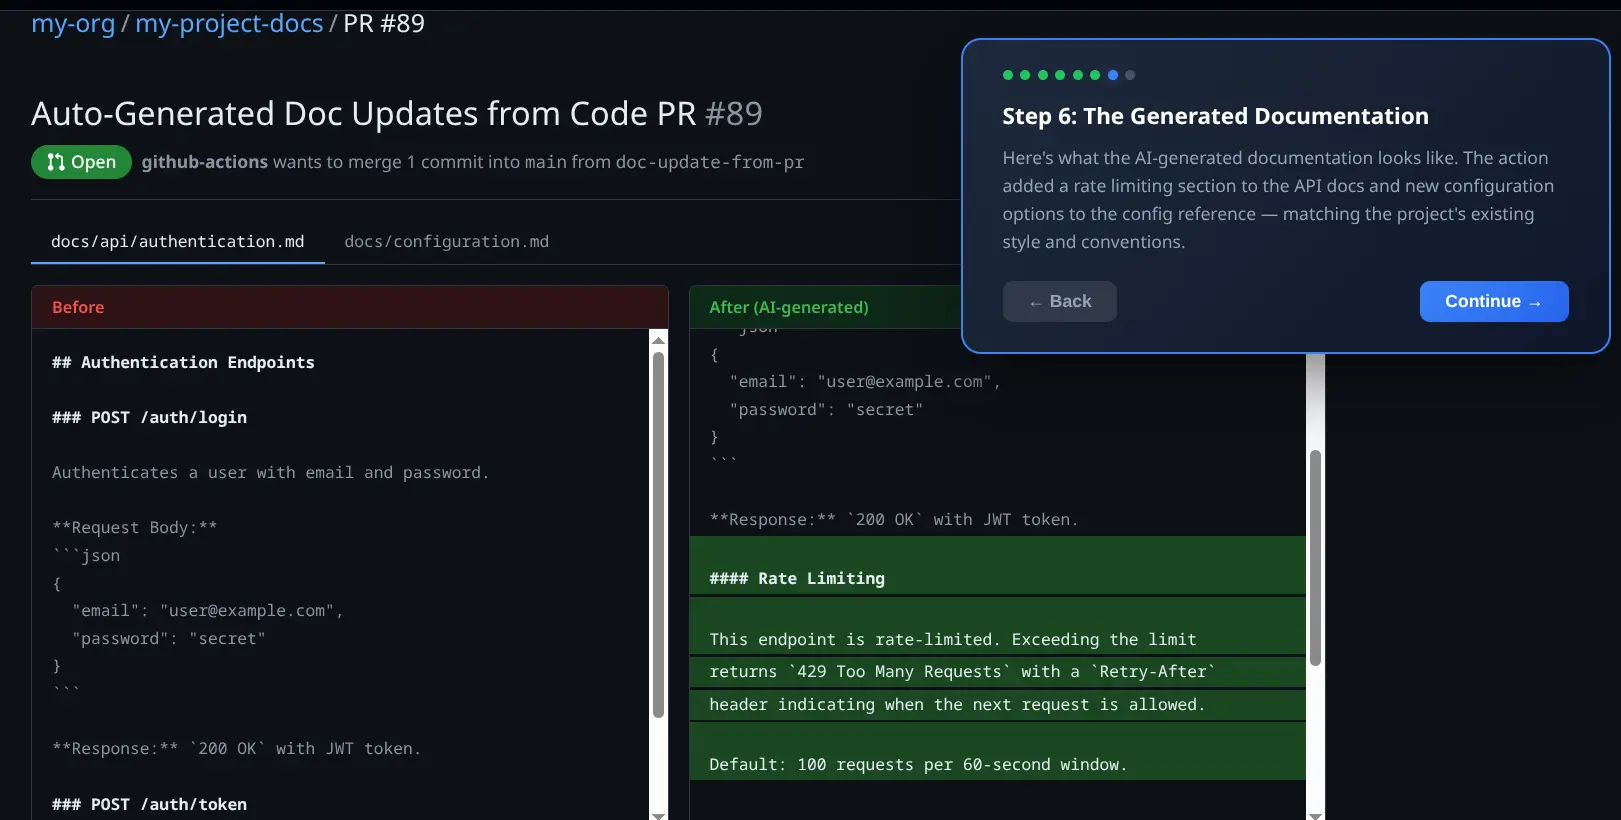Click the After (AI-generated) panel header
This screenshot has width=1621, height=820.
click(820, 307)
